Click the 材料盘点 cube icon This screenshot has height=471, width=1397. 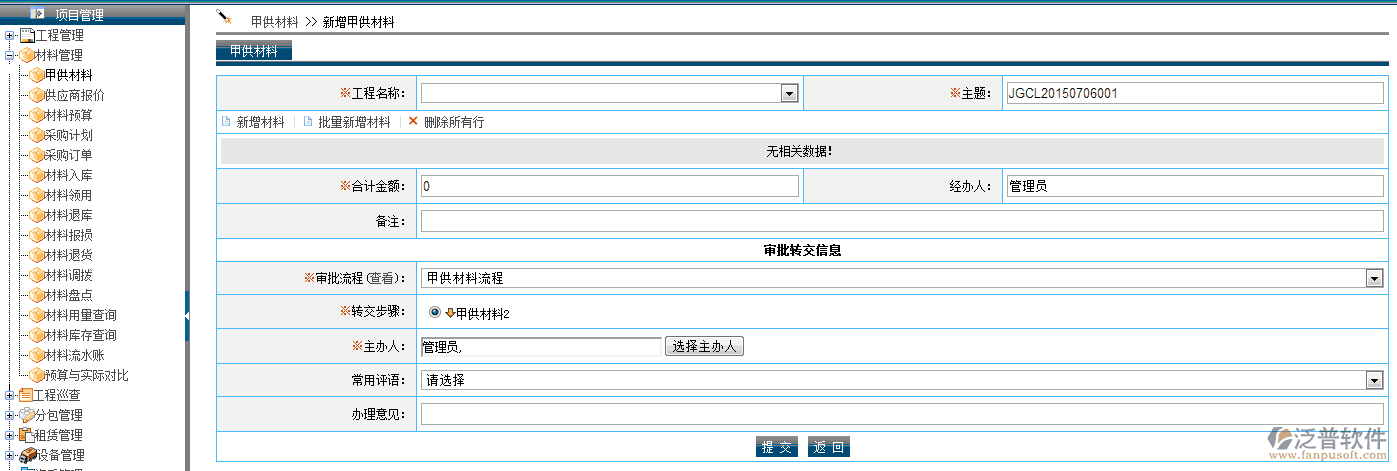[x=37, y=295]
